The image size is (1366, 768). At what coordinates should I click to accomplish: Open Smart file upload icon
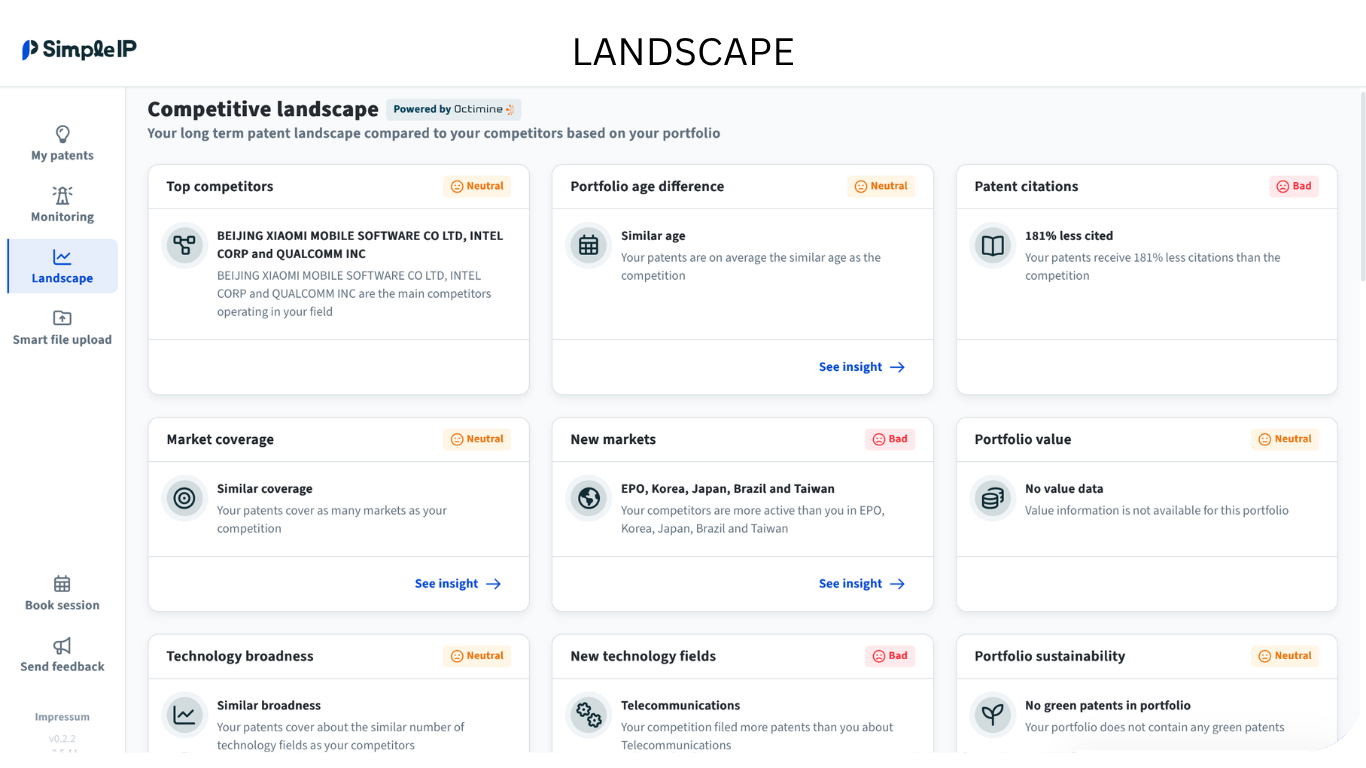[62, 318]
